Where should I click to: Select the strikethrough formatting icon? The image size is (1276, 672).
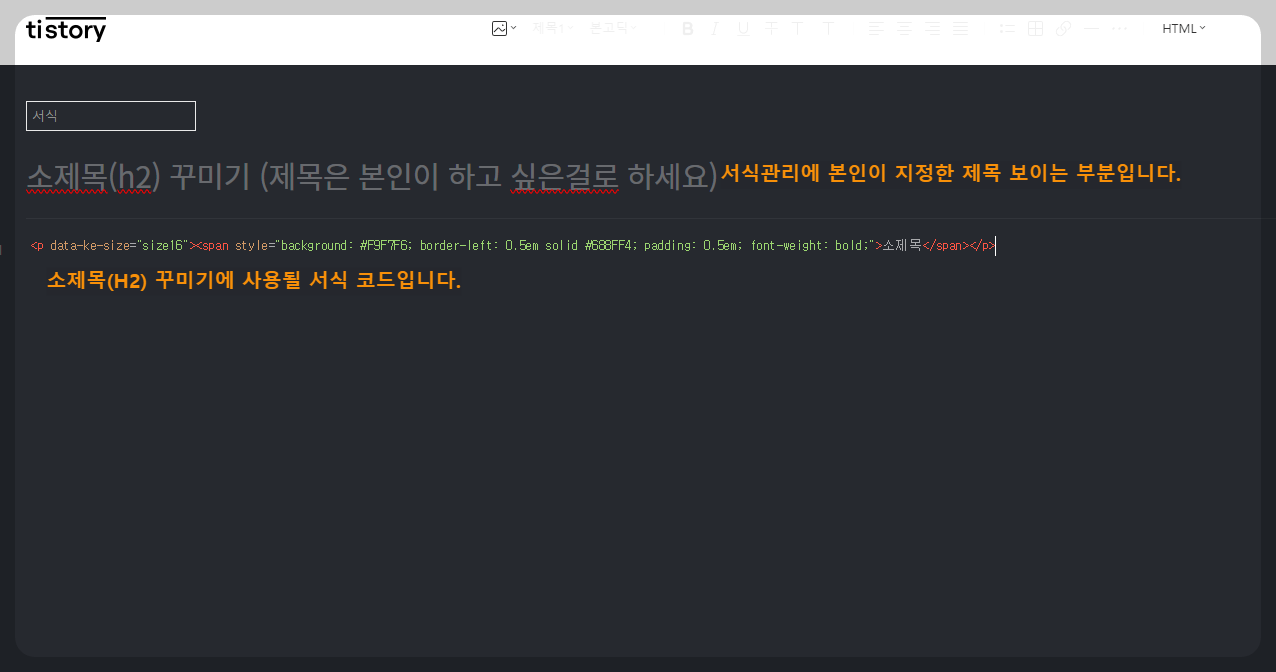pos(770,28)
